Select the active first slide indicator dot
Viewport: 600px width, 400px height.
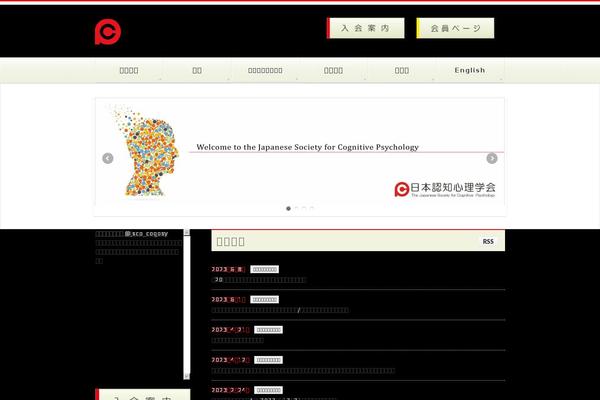[289, 208]
